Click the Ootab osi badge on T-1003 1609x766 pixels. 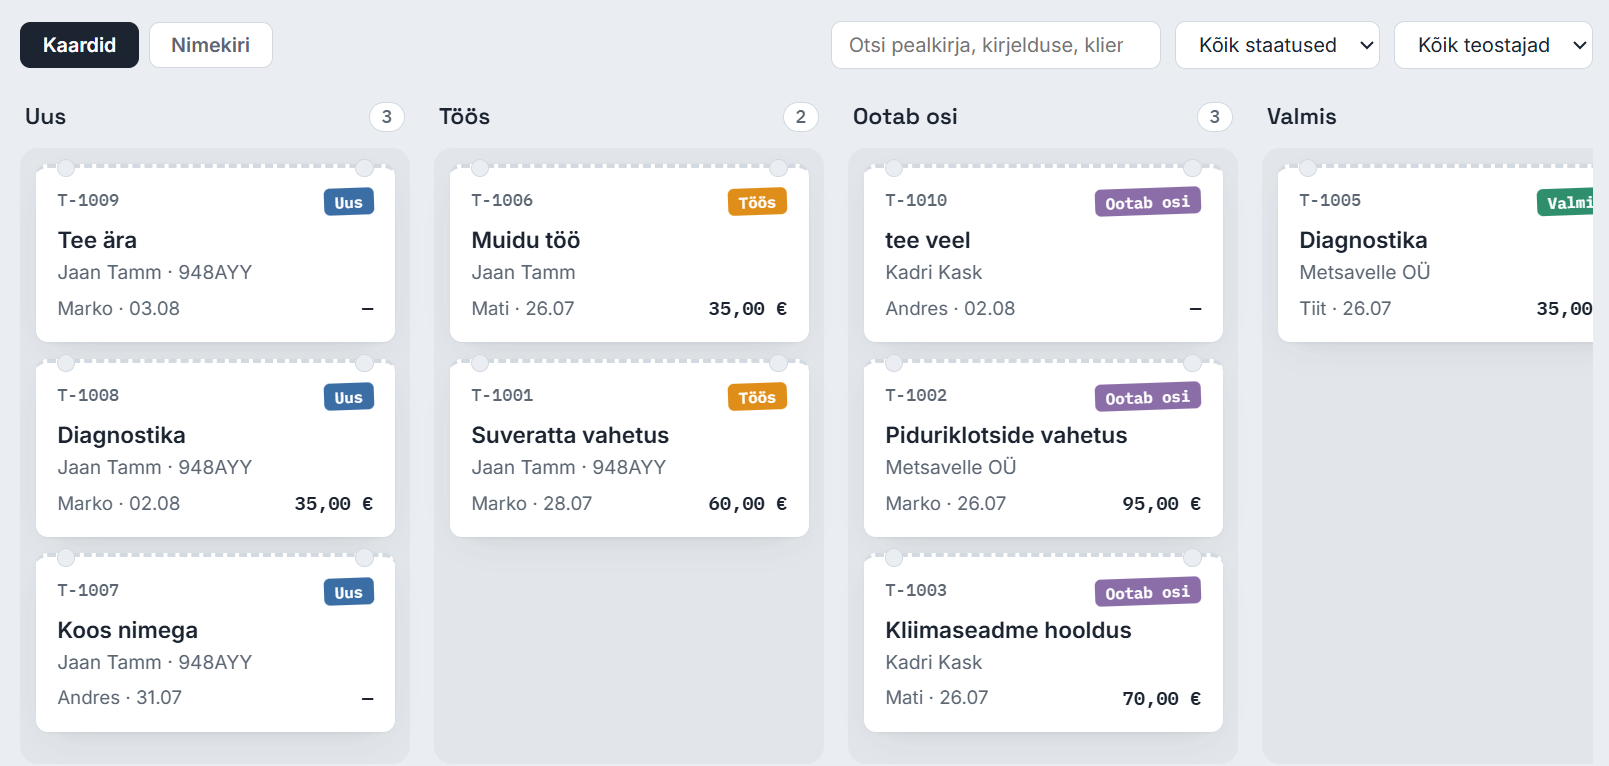1148,592
